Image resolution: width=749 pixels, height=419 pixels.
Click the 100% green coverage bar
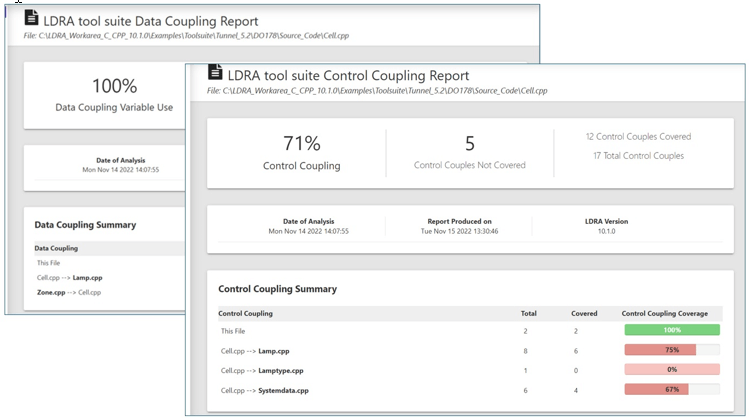pyautogui.click(x=672, y=330)
